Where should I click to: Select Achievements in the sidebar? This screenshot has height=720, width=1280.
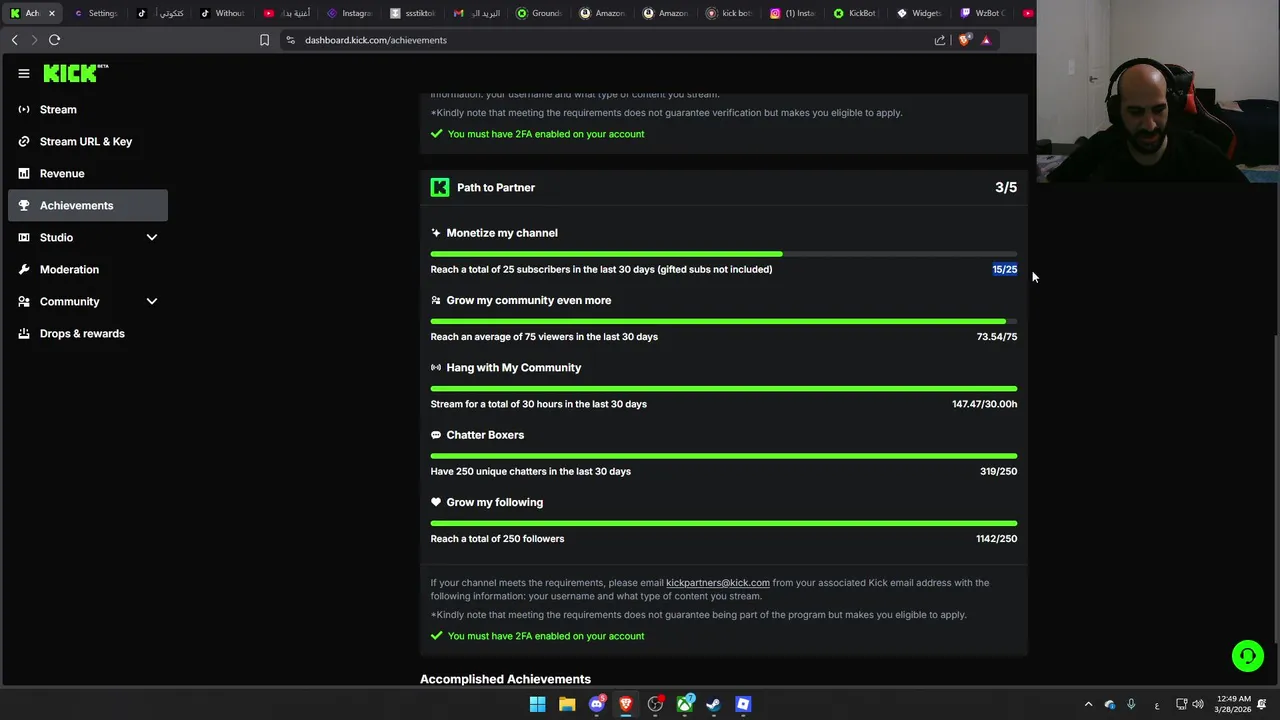click(88, 205)
